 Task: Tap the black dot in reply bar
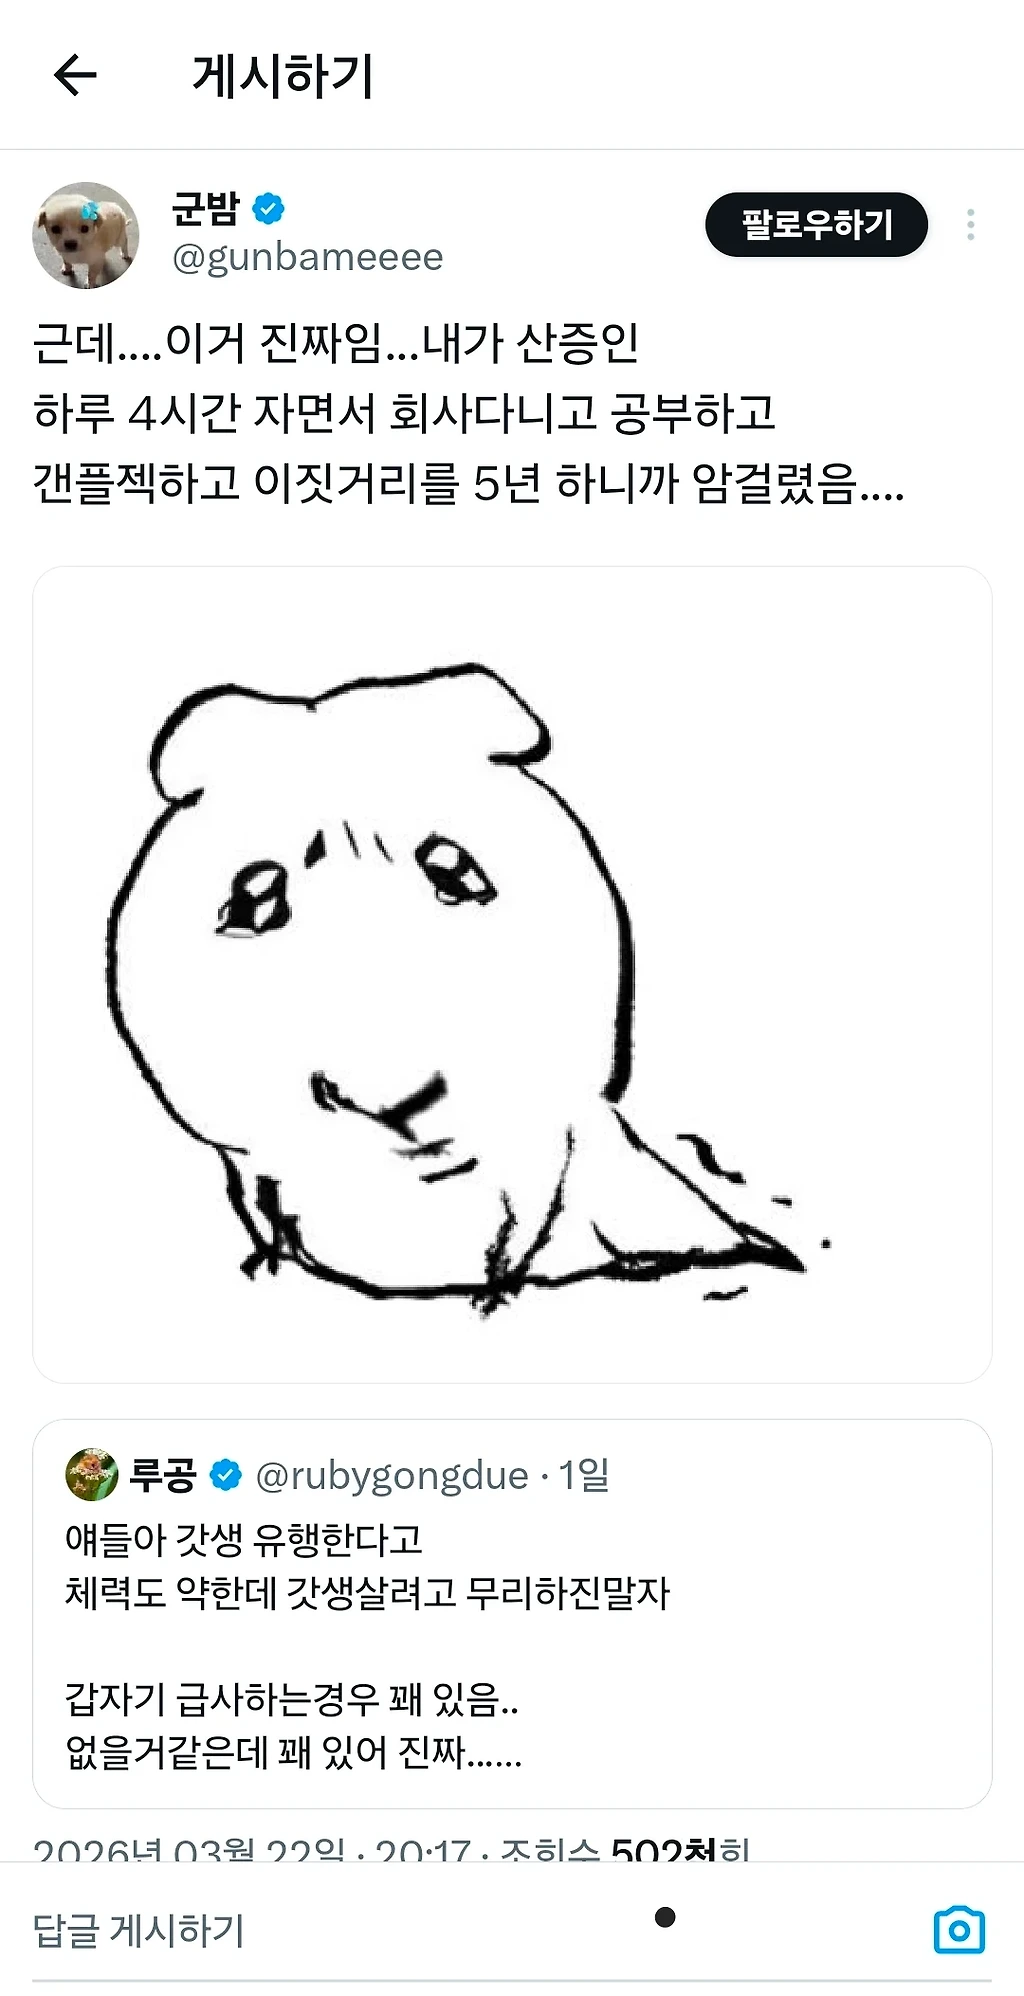pos(665,1917)
